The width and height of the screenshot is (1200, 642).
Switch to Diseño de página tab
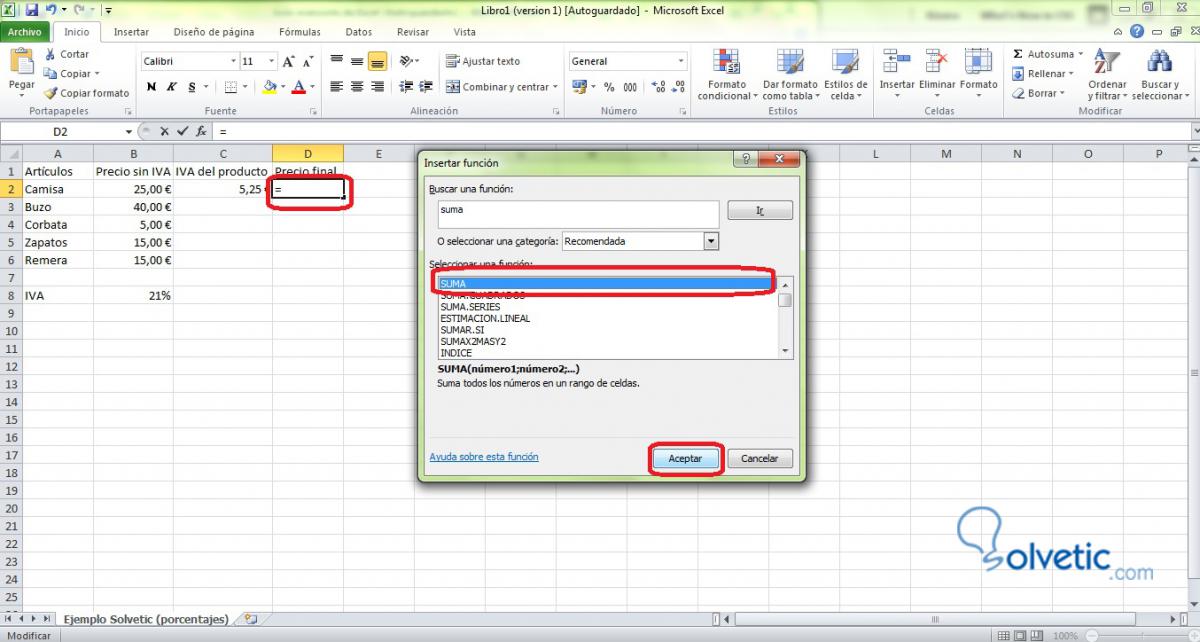(215, 32)
